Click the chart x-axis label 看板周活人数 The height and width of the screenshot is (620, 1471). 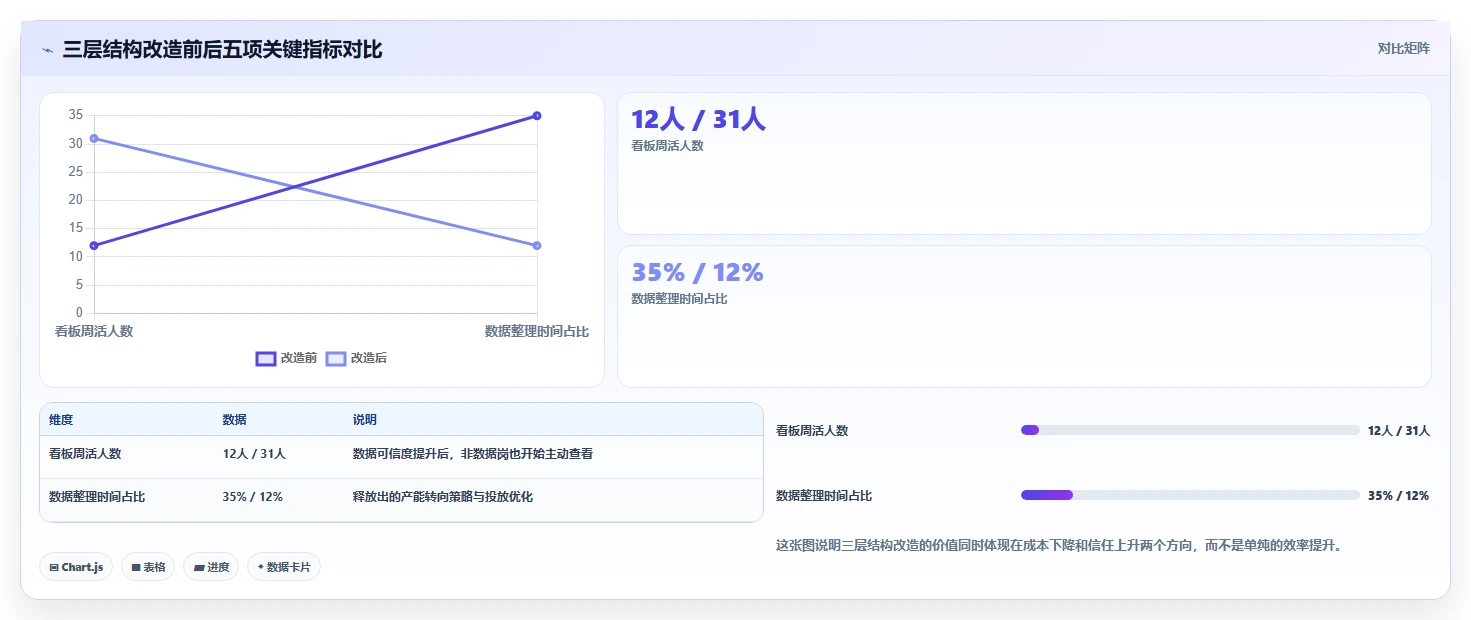pos(94,331)
